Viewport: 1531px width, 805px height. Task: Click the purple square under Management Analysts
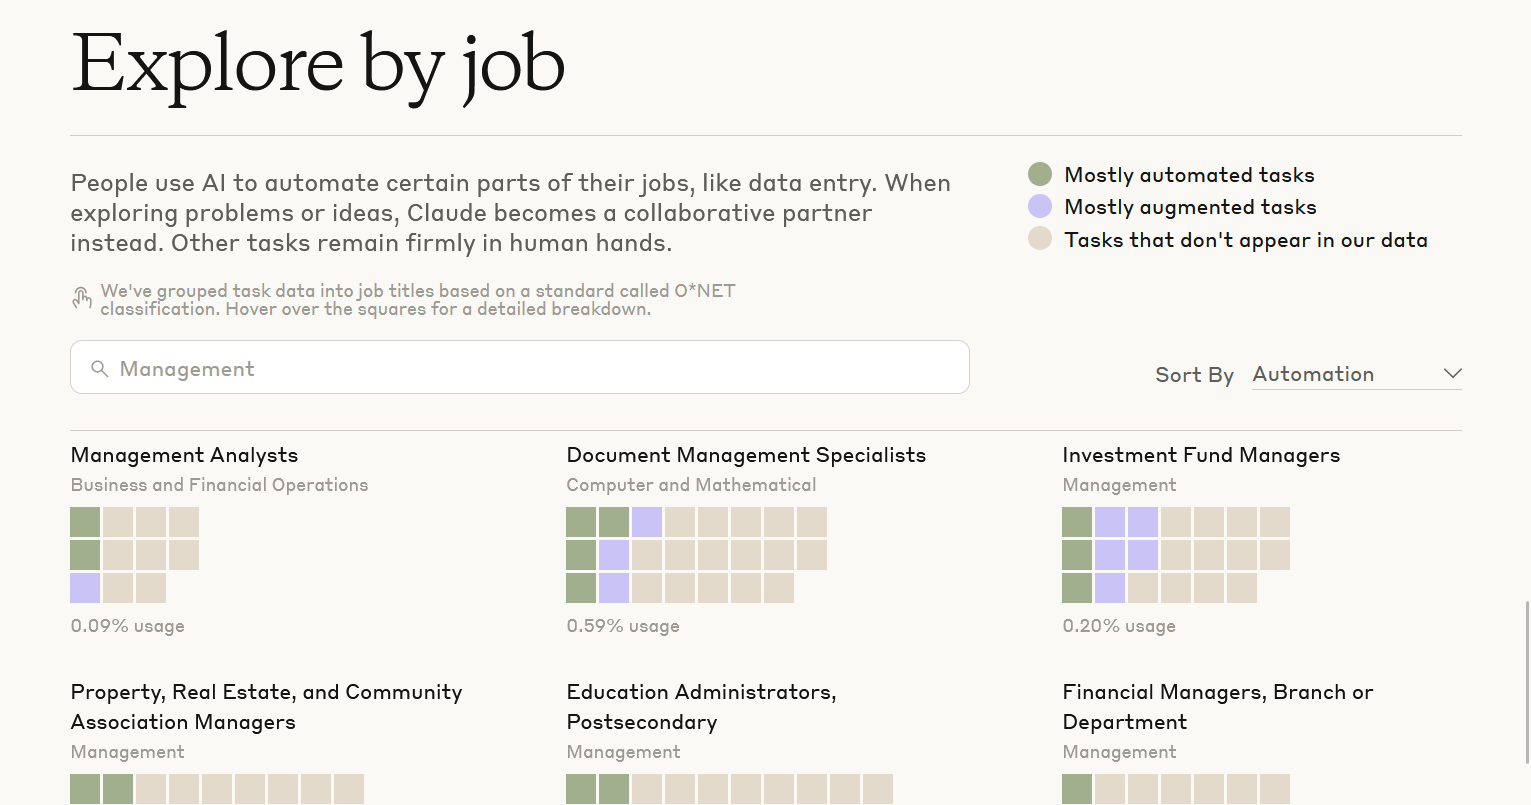(85, 588)
